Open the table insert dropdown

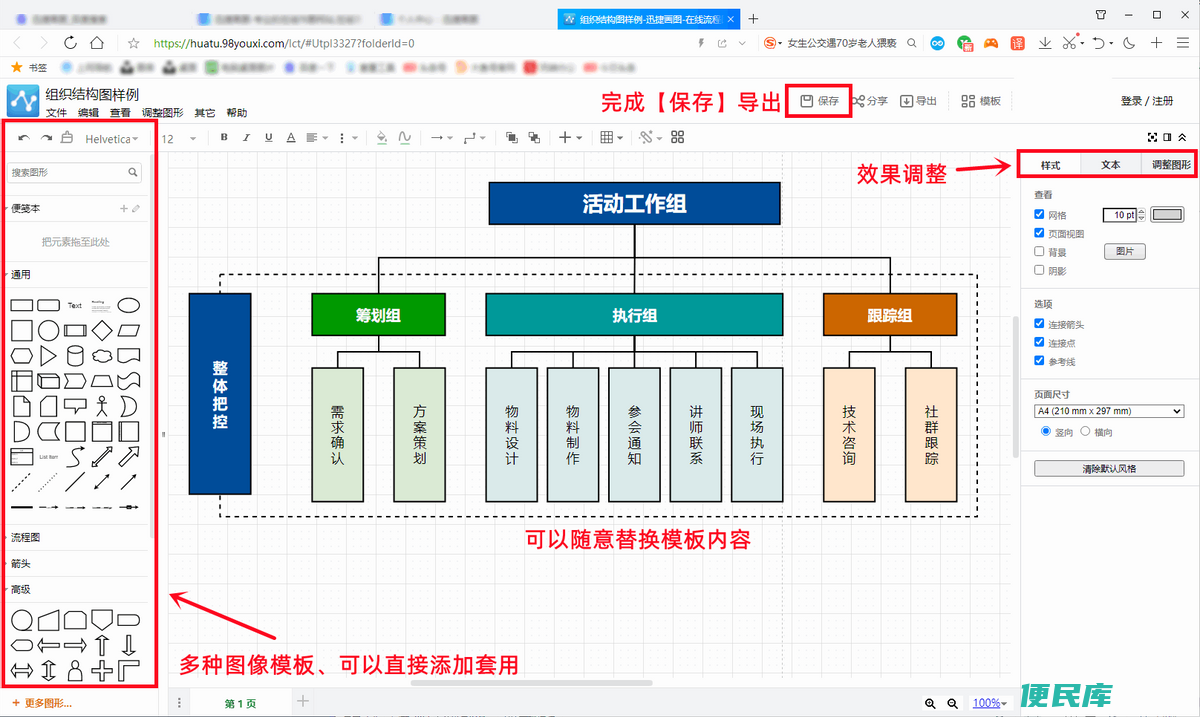pos(612,138)
